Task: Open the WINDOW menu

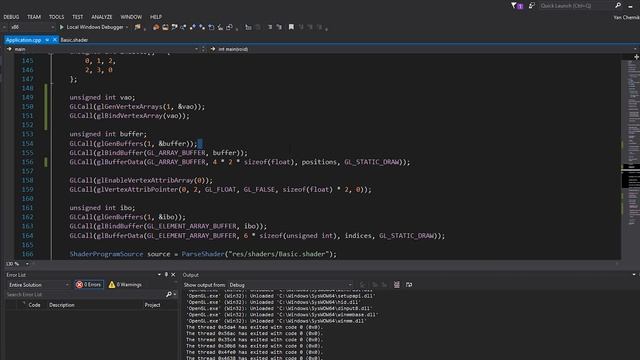Action: coord(131,17)
